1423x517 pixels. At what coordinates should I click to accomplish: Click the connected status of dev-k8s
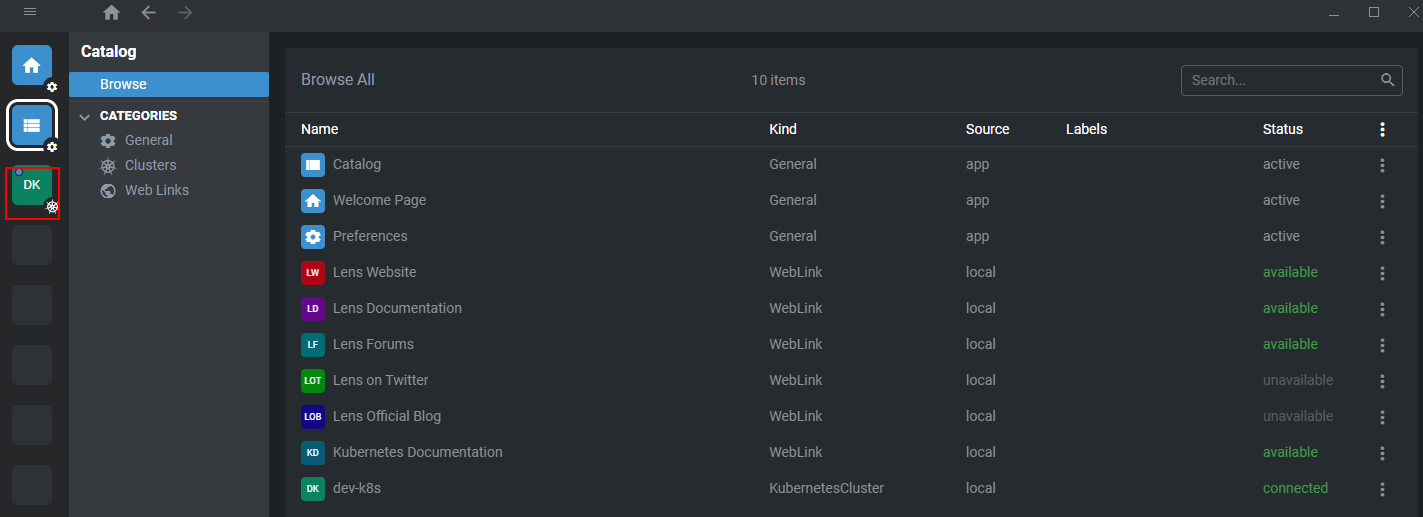click(1296, 488)
